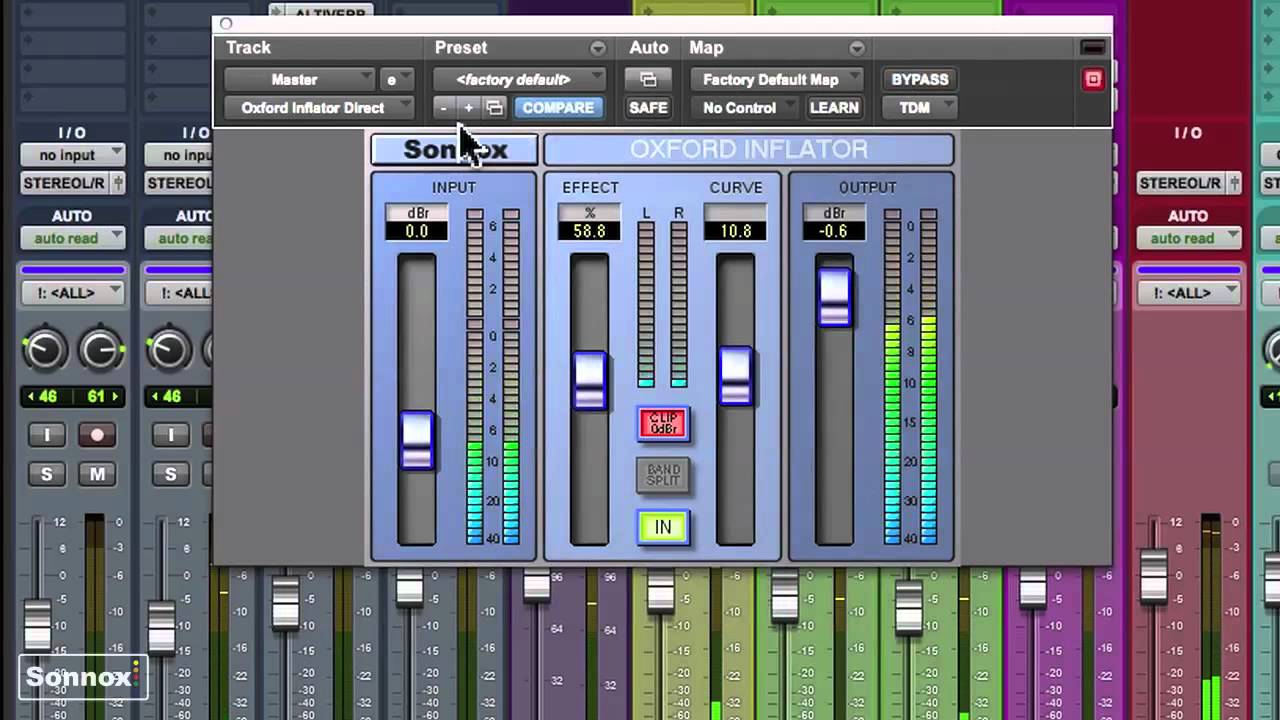Click the red target icon in plug-in header
This screenshot has height=720, width=1280.
(x=1093, y=79)
